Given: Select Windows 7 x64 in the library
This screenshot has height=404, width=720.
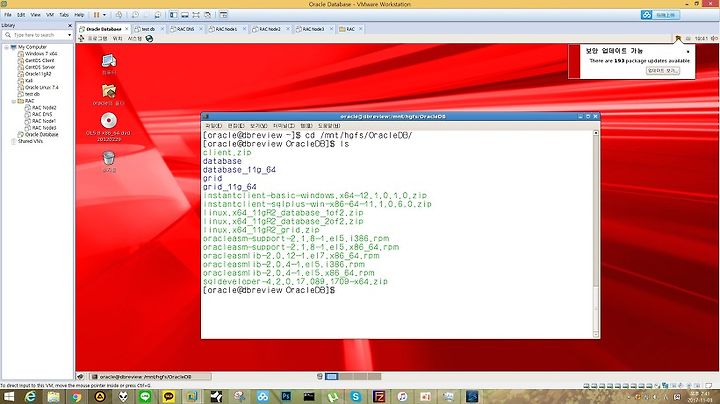Looking at the screenshot, I should tap(41, 54).
